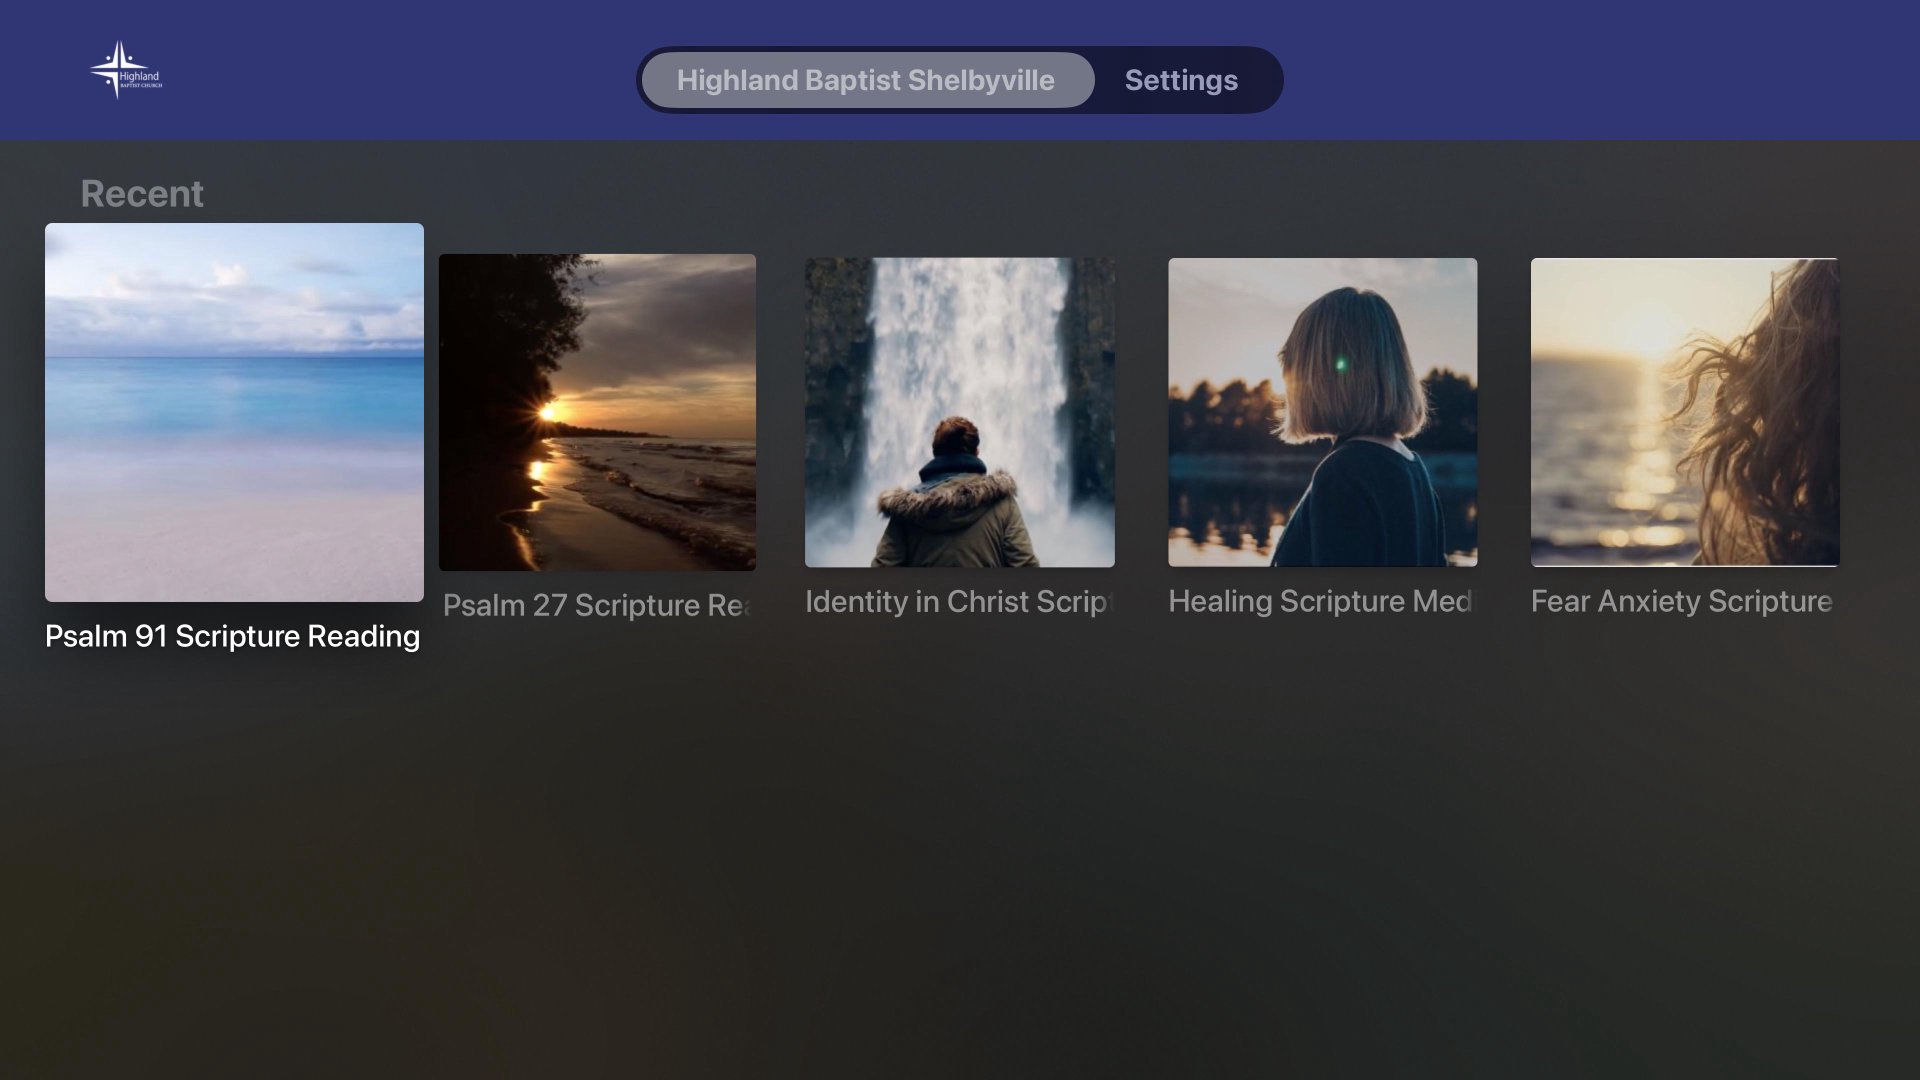
Task: Click the Highland text beside logo emblem
Action: (x=140, y=76)
